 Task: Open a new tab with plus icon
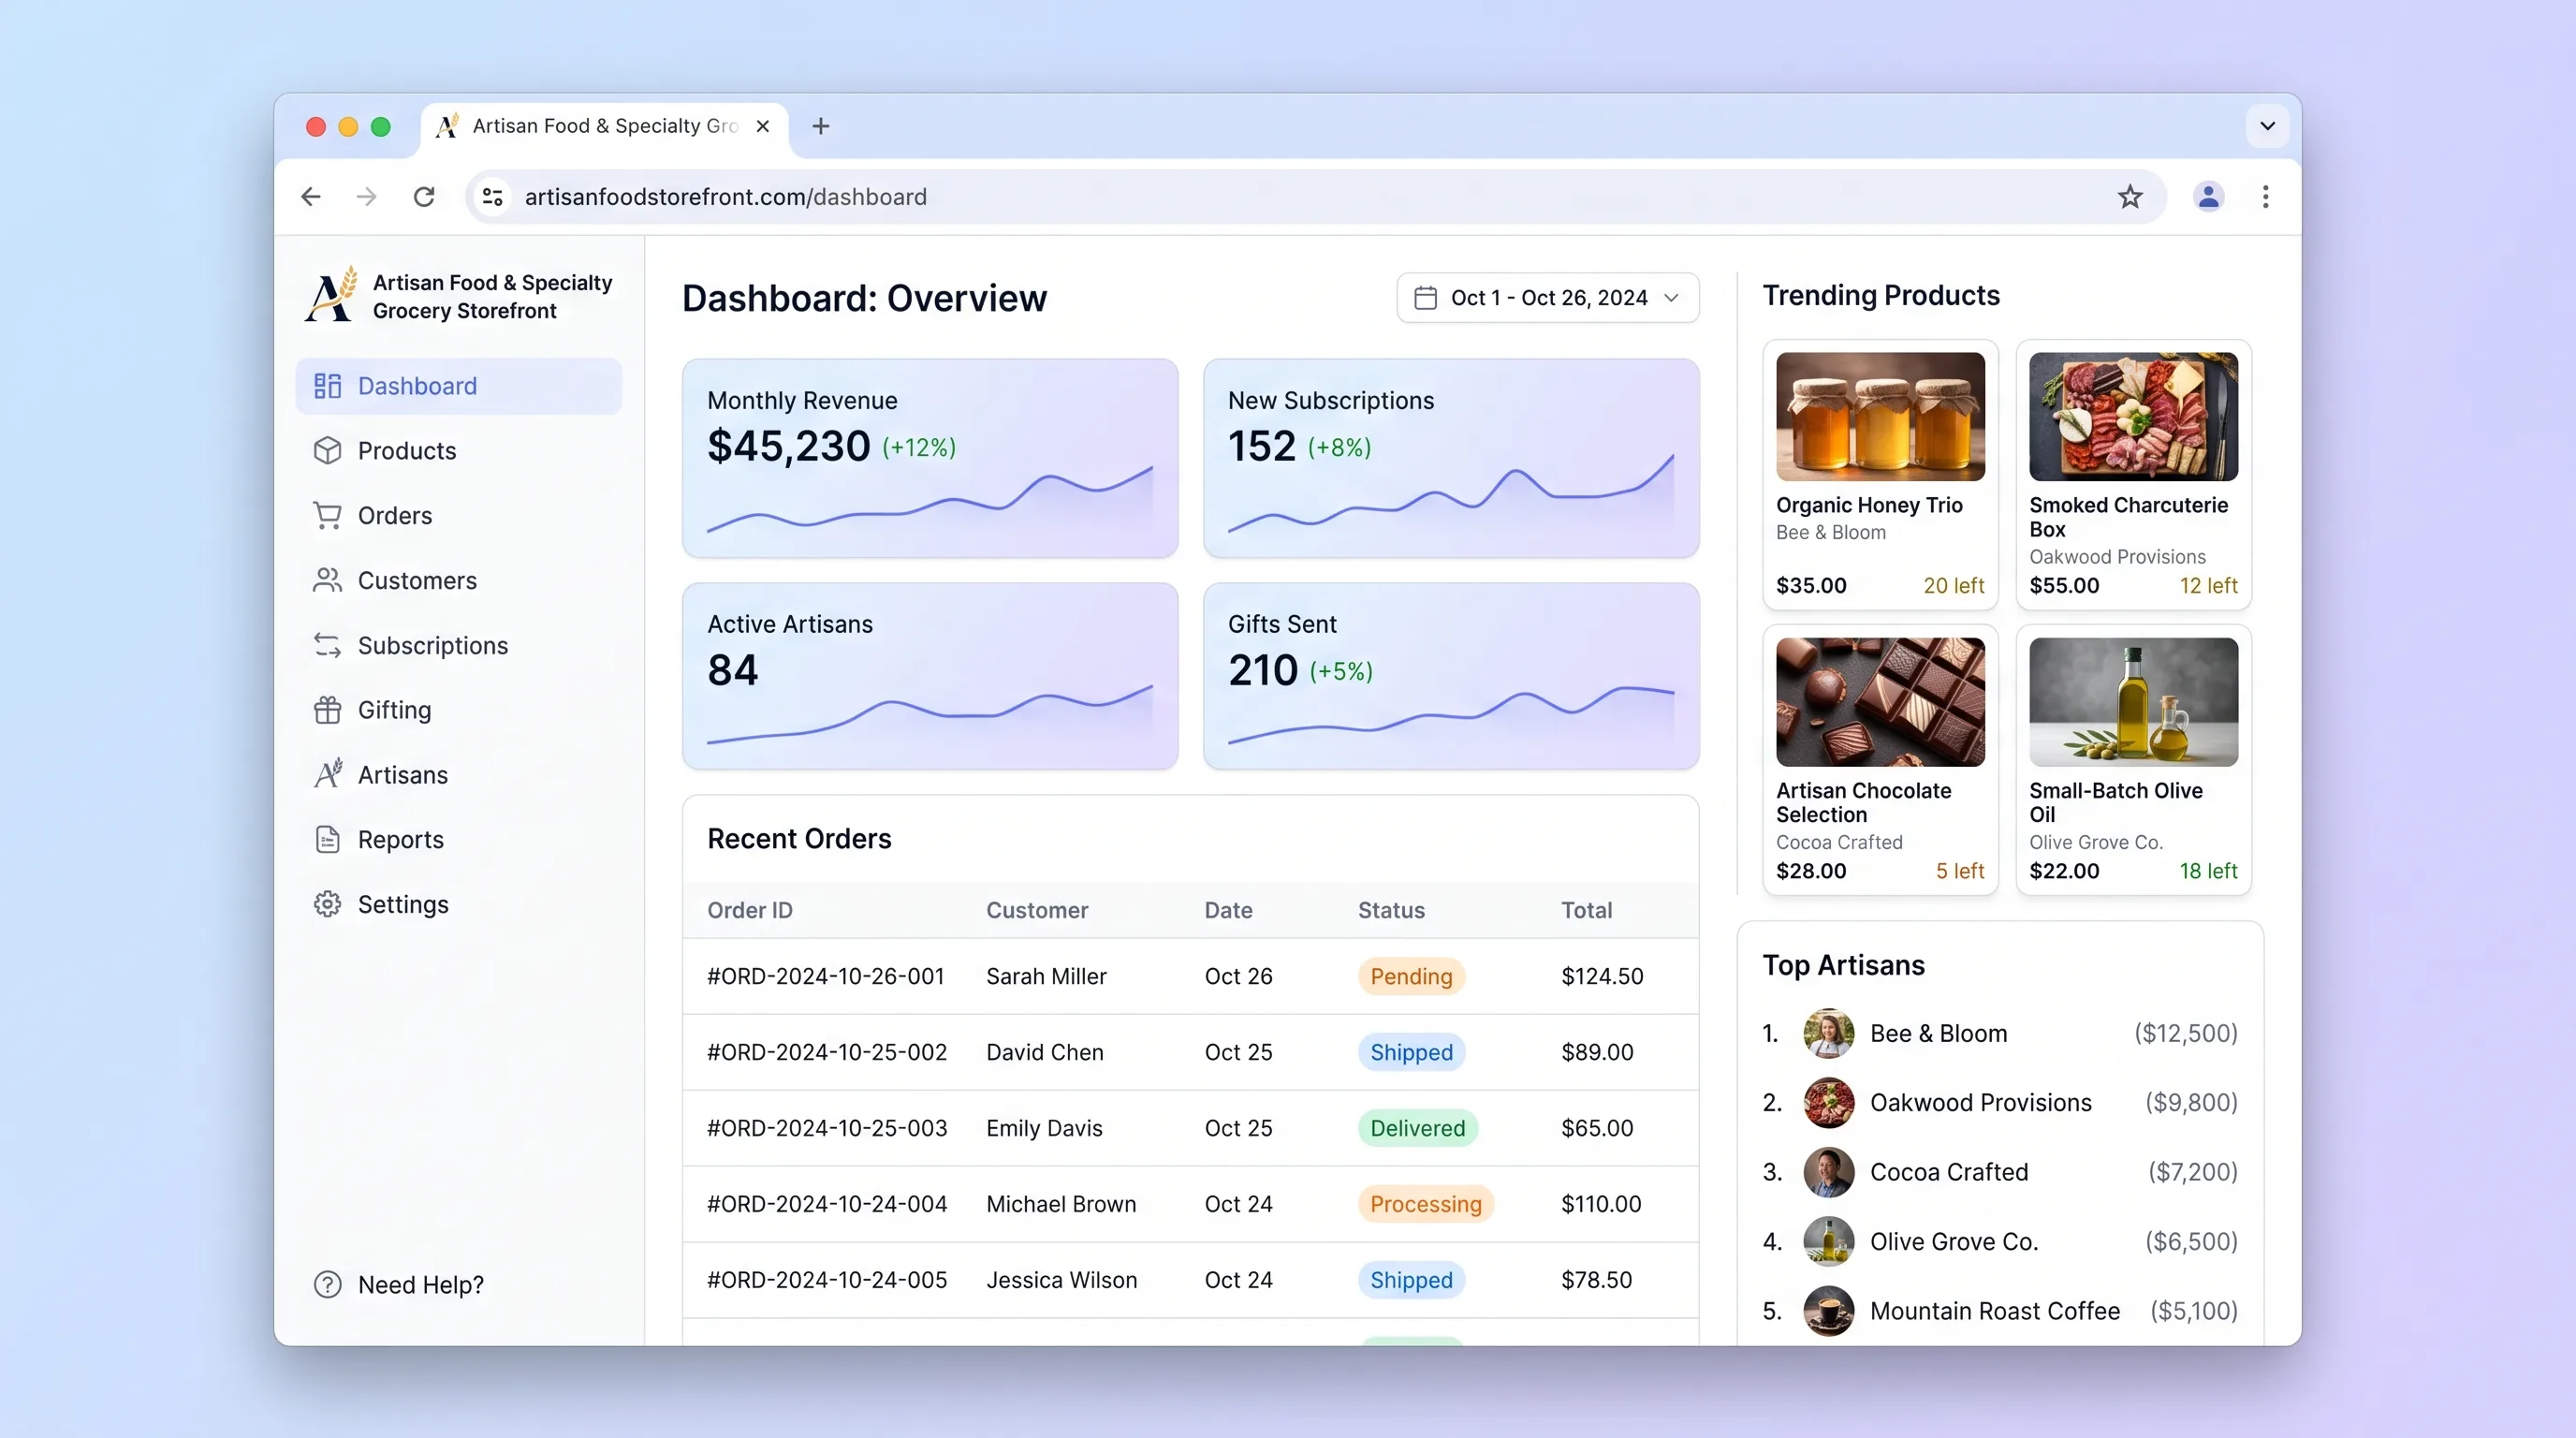[821, 126]
